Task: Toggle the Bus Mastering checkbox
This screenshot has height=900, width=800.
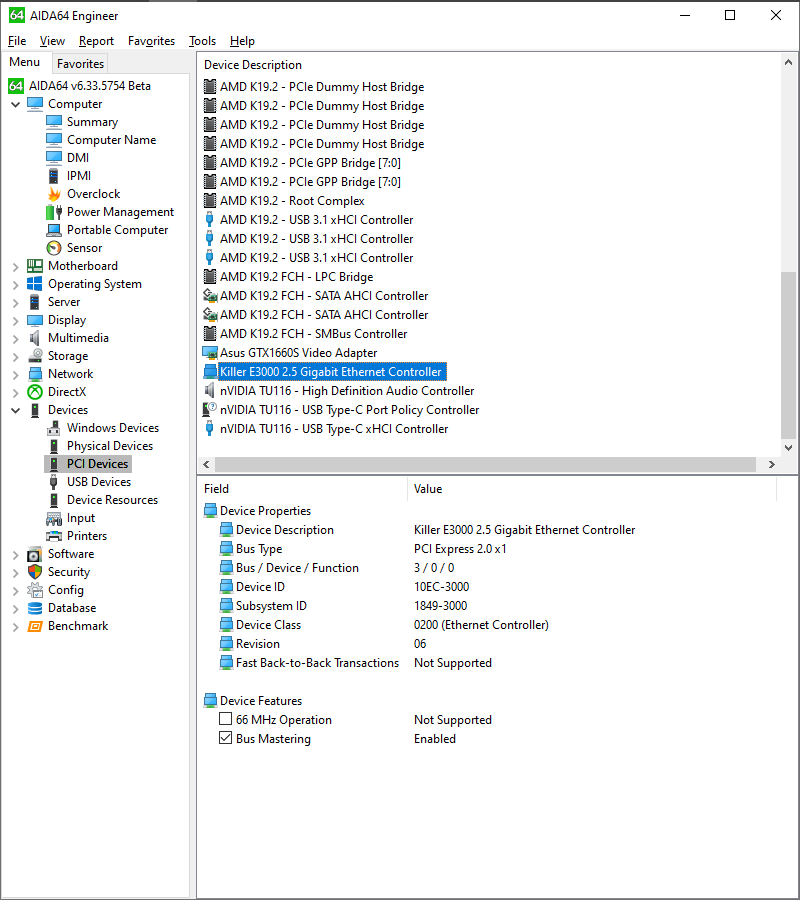Action: click(x=226, y=738)
